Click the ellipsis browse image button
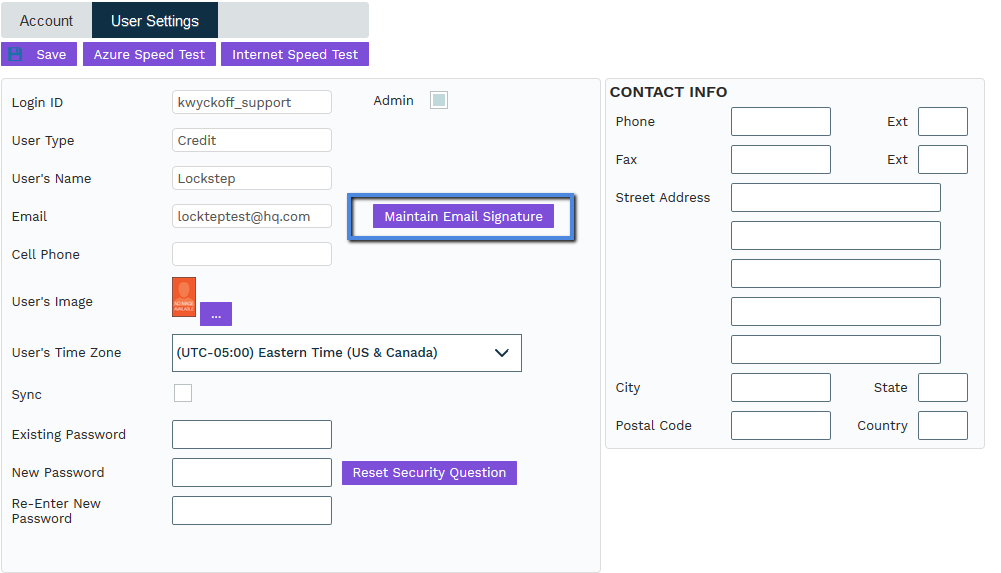 coord(216,314)
